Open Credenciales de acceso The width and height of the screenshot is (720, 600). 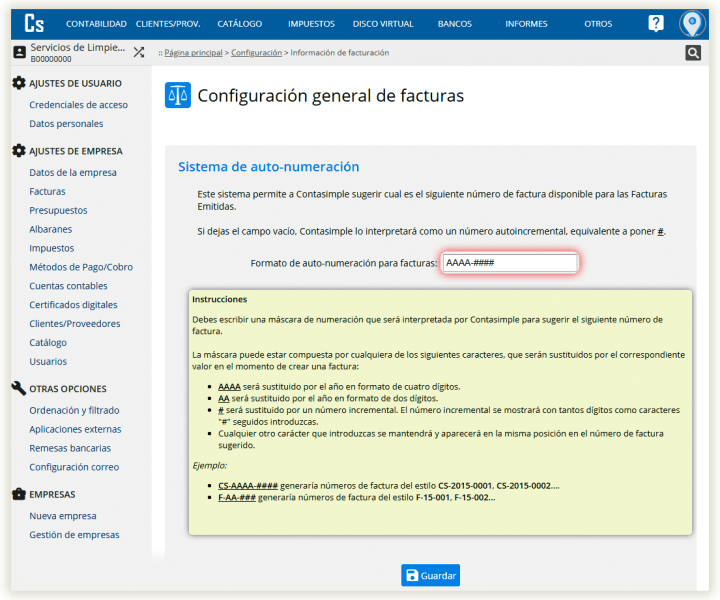79,105
